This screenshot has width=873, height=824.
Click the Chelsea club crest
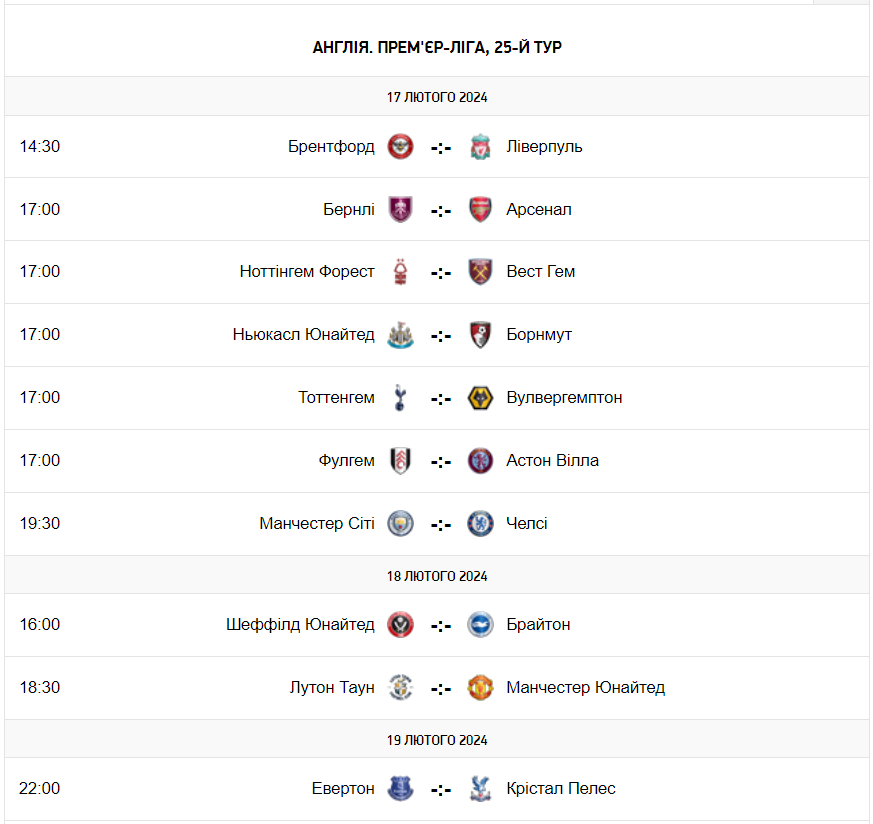[481, 523]
